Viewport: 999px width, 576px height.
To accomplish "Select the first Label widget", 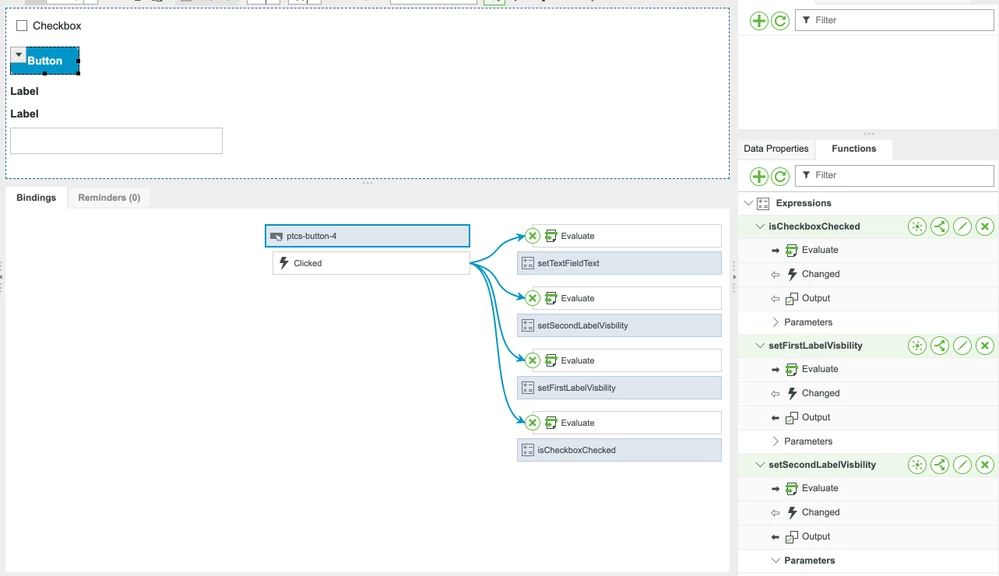I will click(24, 91).
